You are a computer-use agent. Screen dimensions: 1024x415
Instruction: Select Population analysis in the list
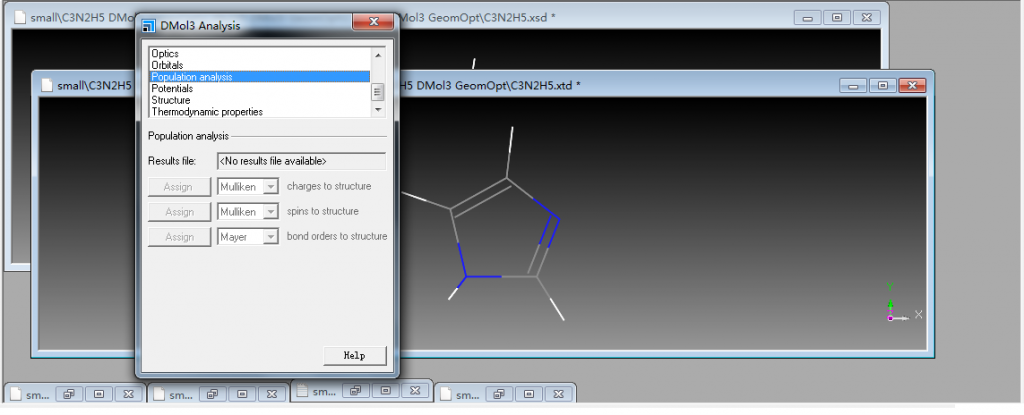tap(259, 76)
